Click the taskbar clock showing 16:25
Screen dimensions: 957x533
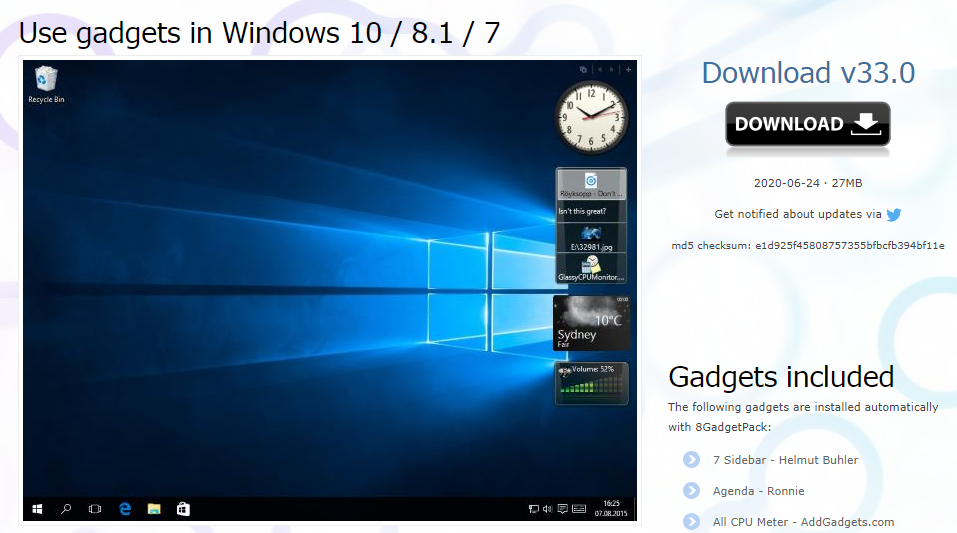point(611,509)
